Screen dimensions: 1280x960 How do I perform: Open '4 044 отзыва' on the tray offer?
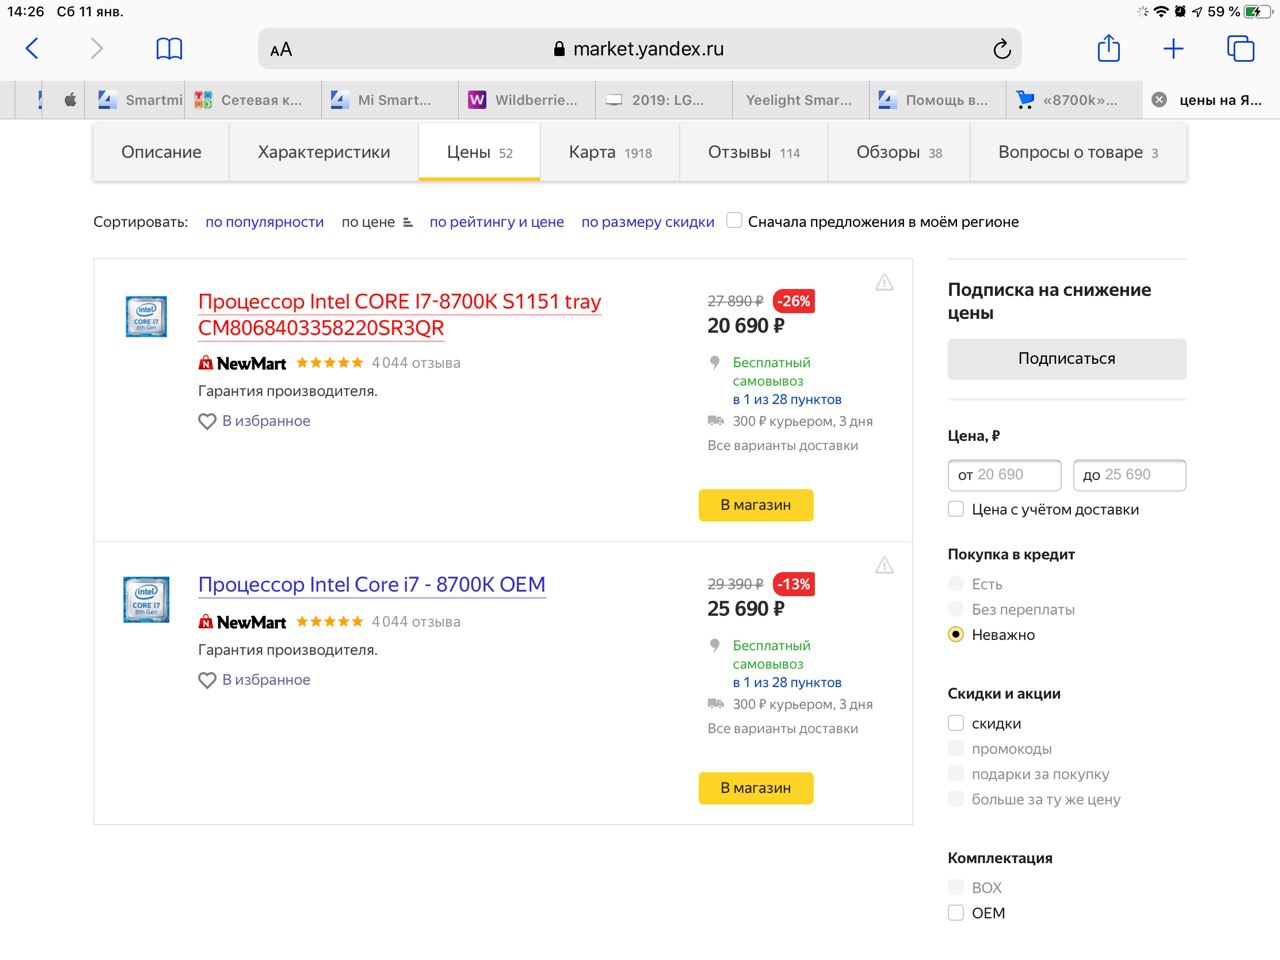416,363
